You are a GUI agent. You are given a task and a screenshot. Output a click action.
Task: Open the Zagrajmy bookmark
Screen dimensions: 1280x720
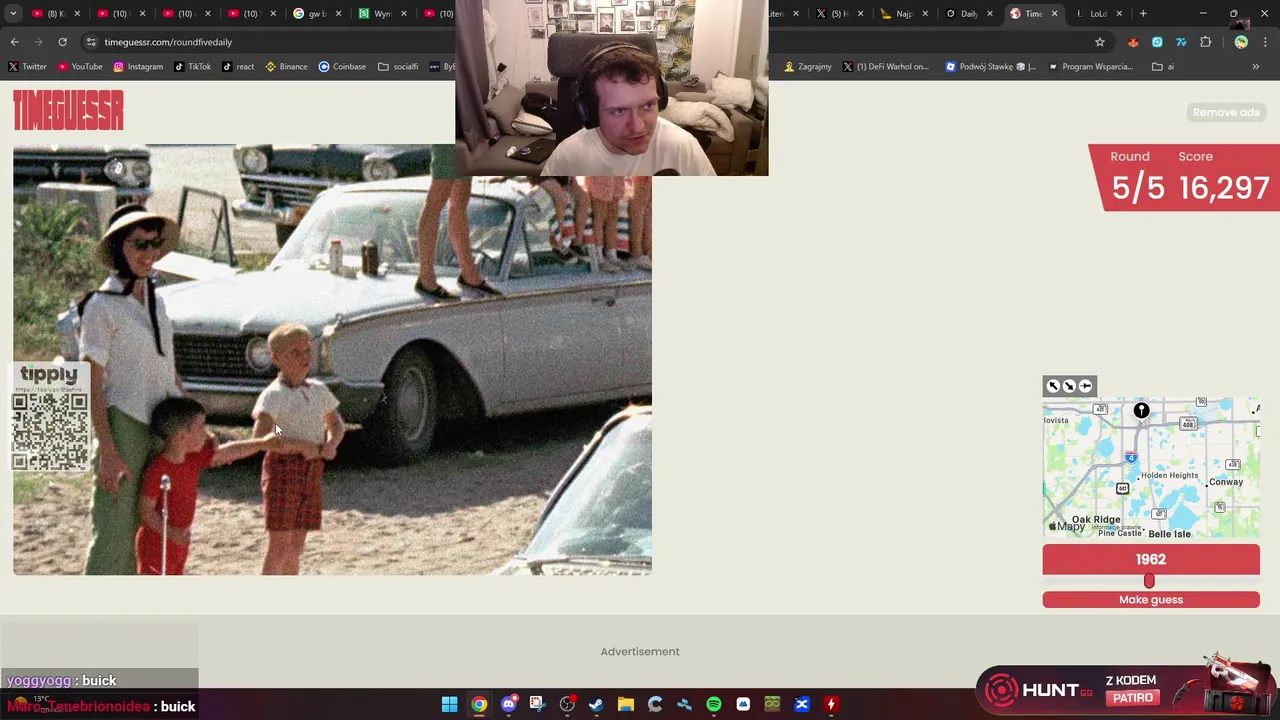(808, 67)
